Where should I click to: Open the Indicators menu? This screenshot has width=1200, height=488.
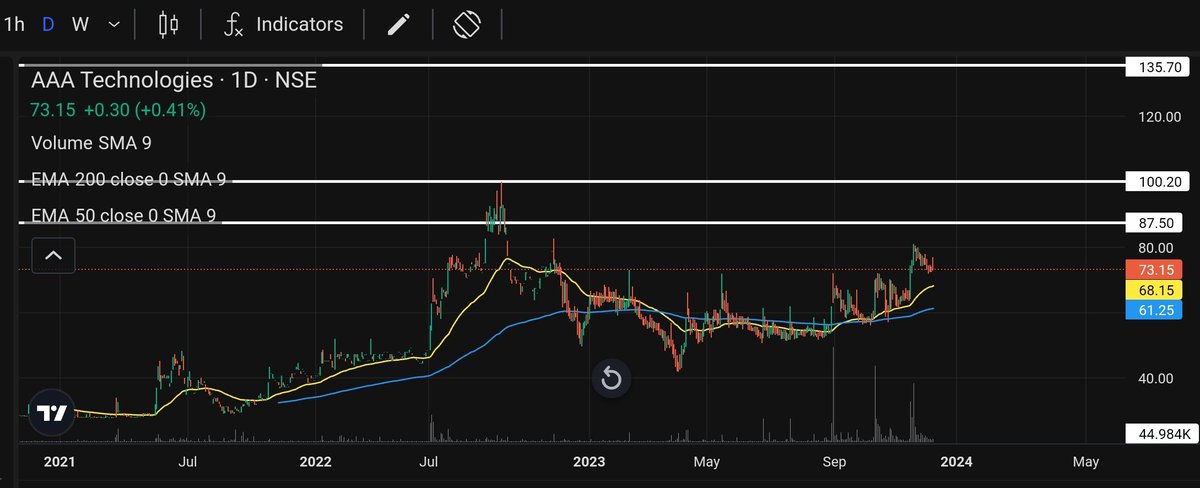(x=283, y=24)
